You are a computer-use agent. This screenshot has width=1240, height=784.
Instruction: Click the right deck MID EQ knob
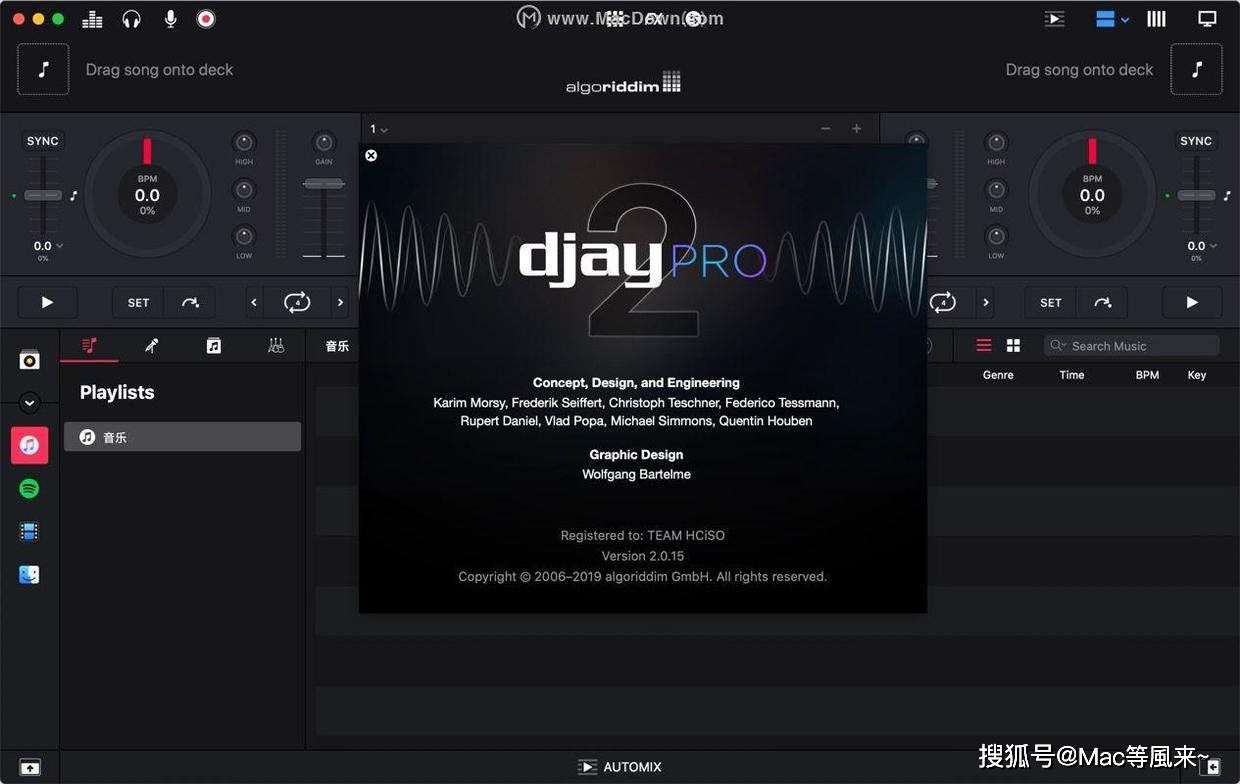pos(996,189)
